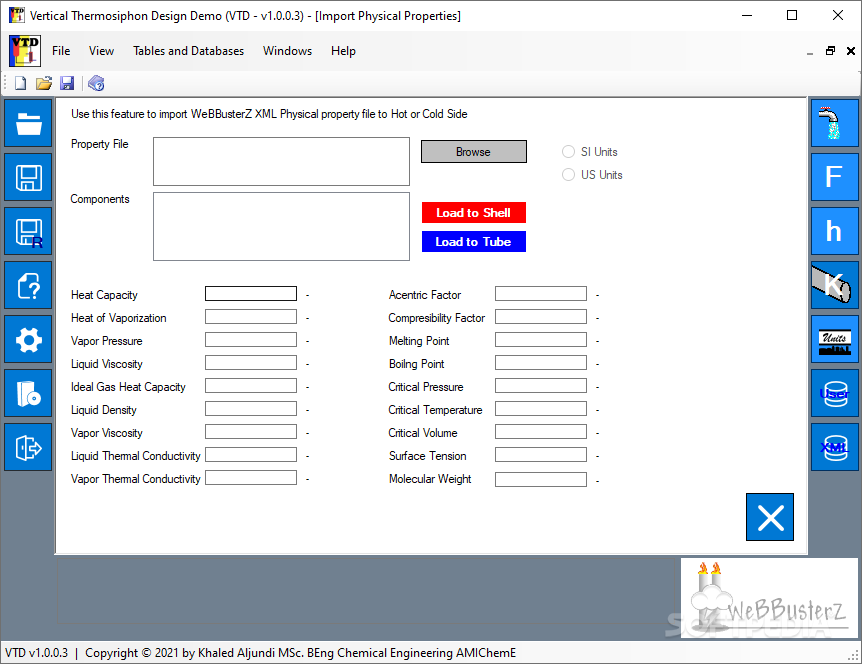Close the inner MDI child window
This screenshot has height=664, width=862.
coord(850,51)
